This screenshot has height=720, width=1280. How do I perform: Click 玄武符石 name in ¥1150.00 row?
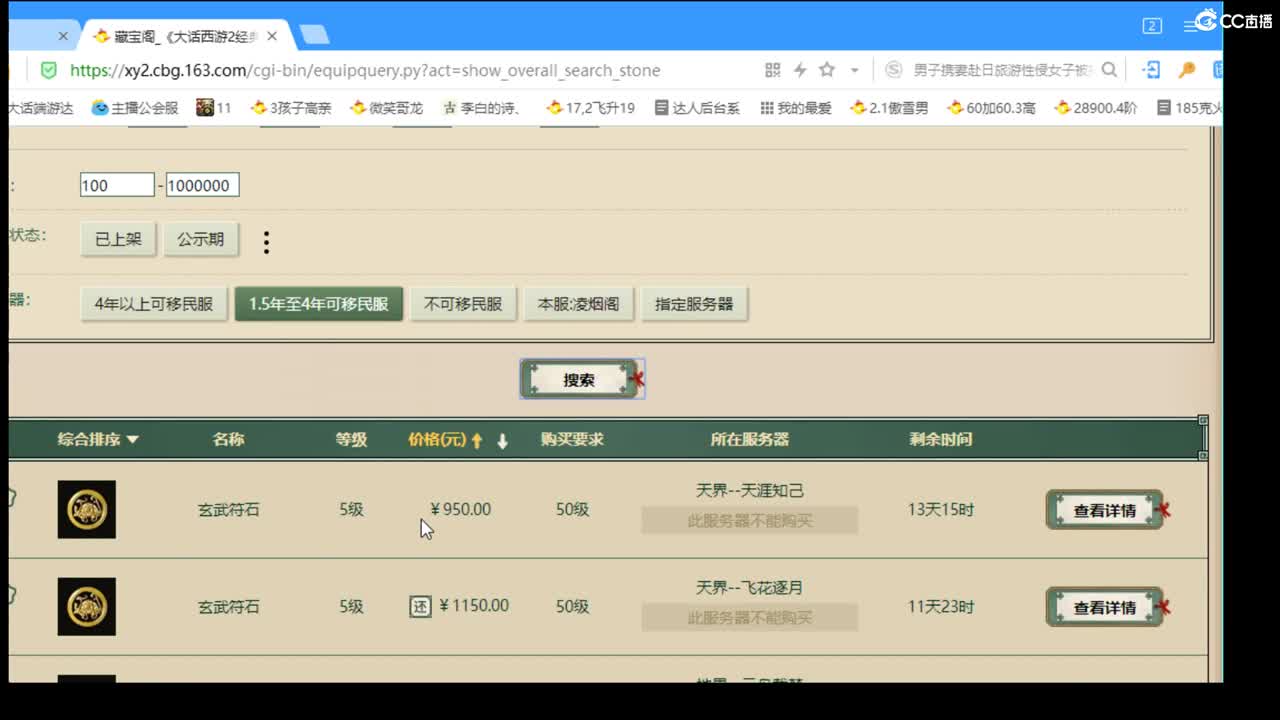coord(228,606)
